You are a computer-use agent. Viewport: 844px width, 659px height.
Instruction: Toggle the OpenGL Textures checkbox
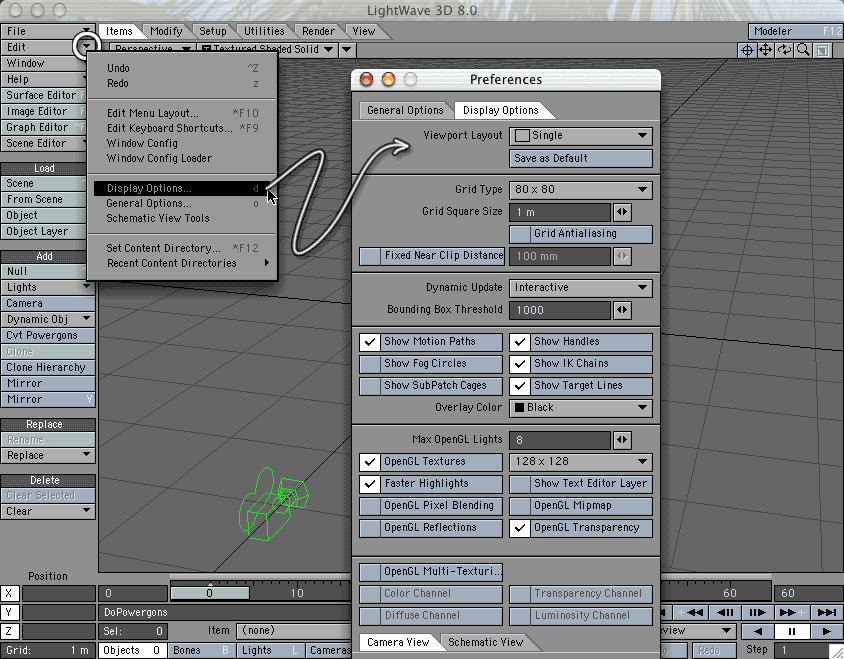370,462
